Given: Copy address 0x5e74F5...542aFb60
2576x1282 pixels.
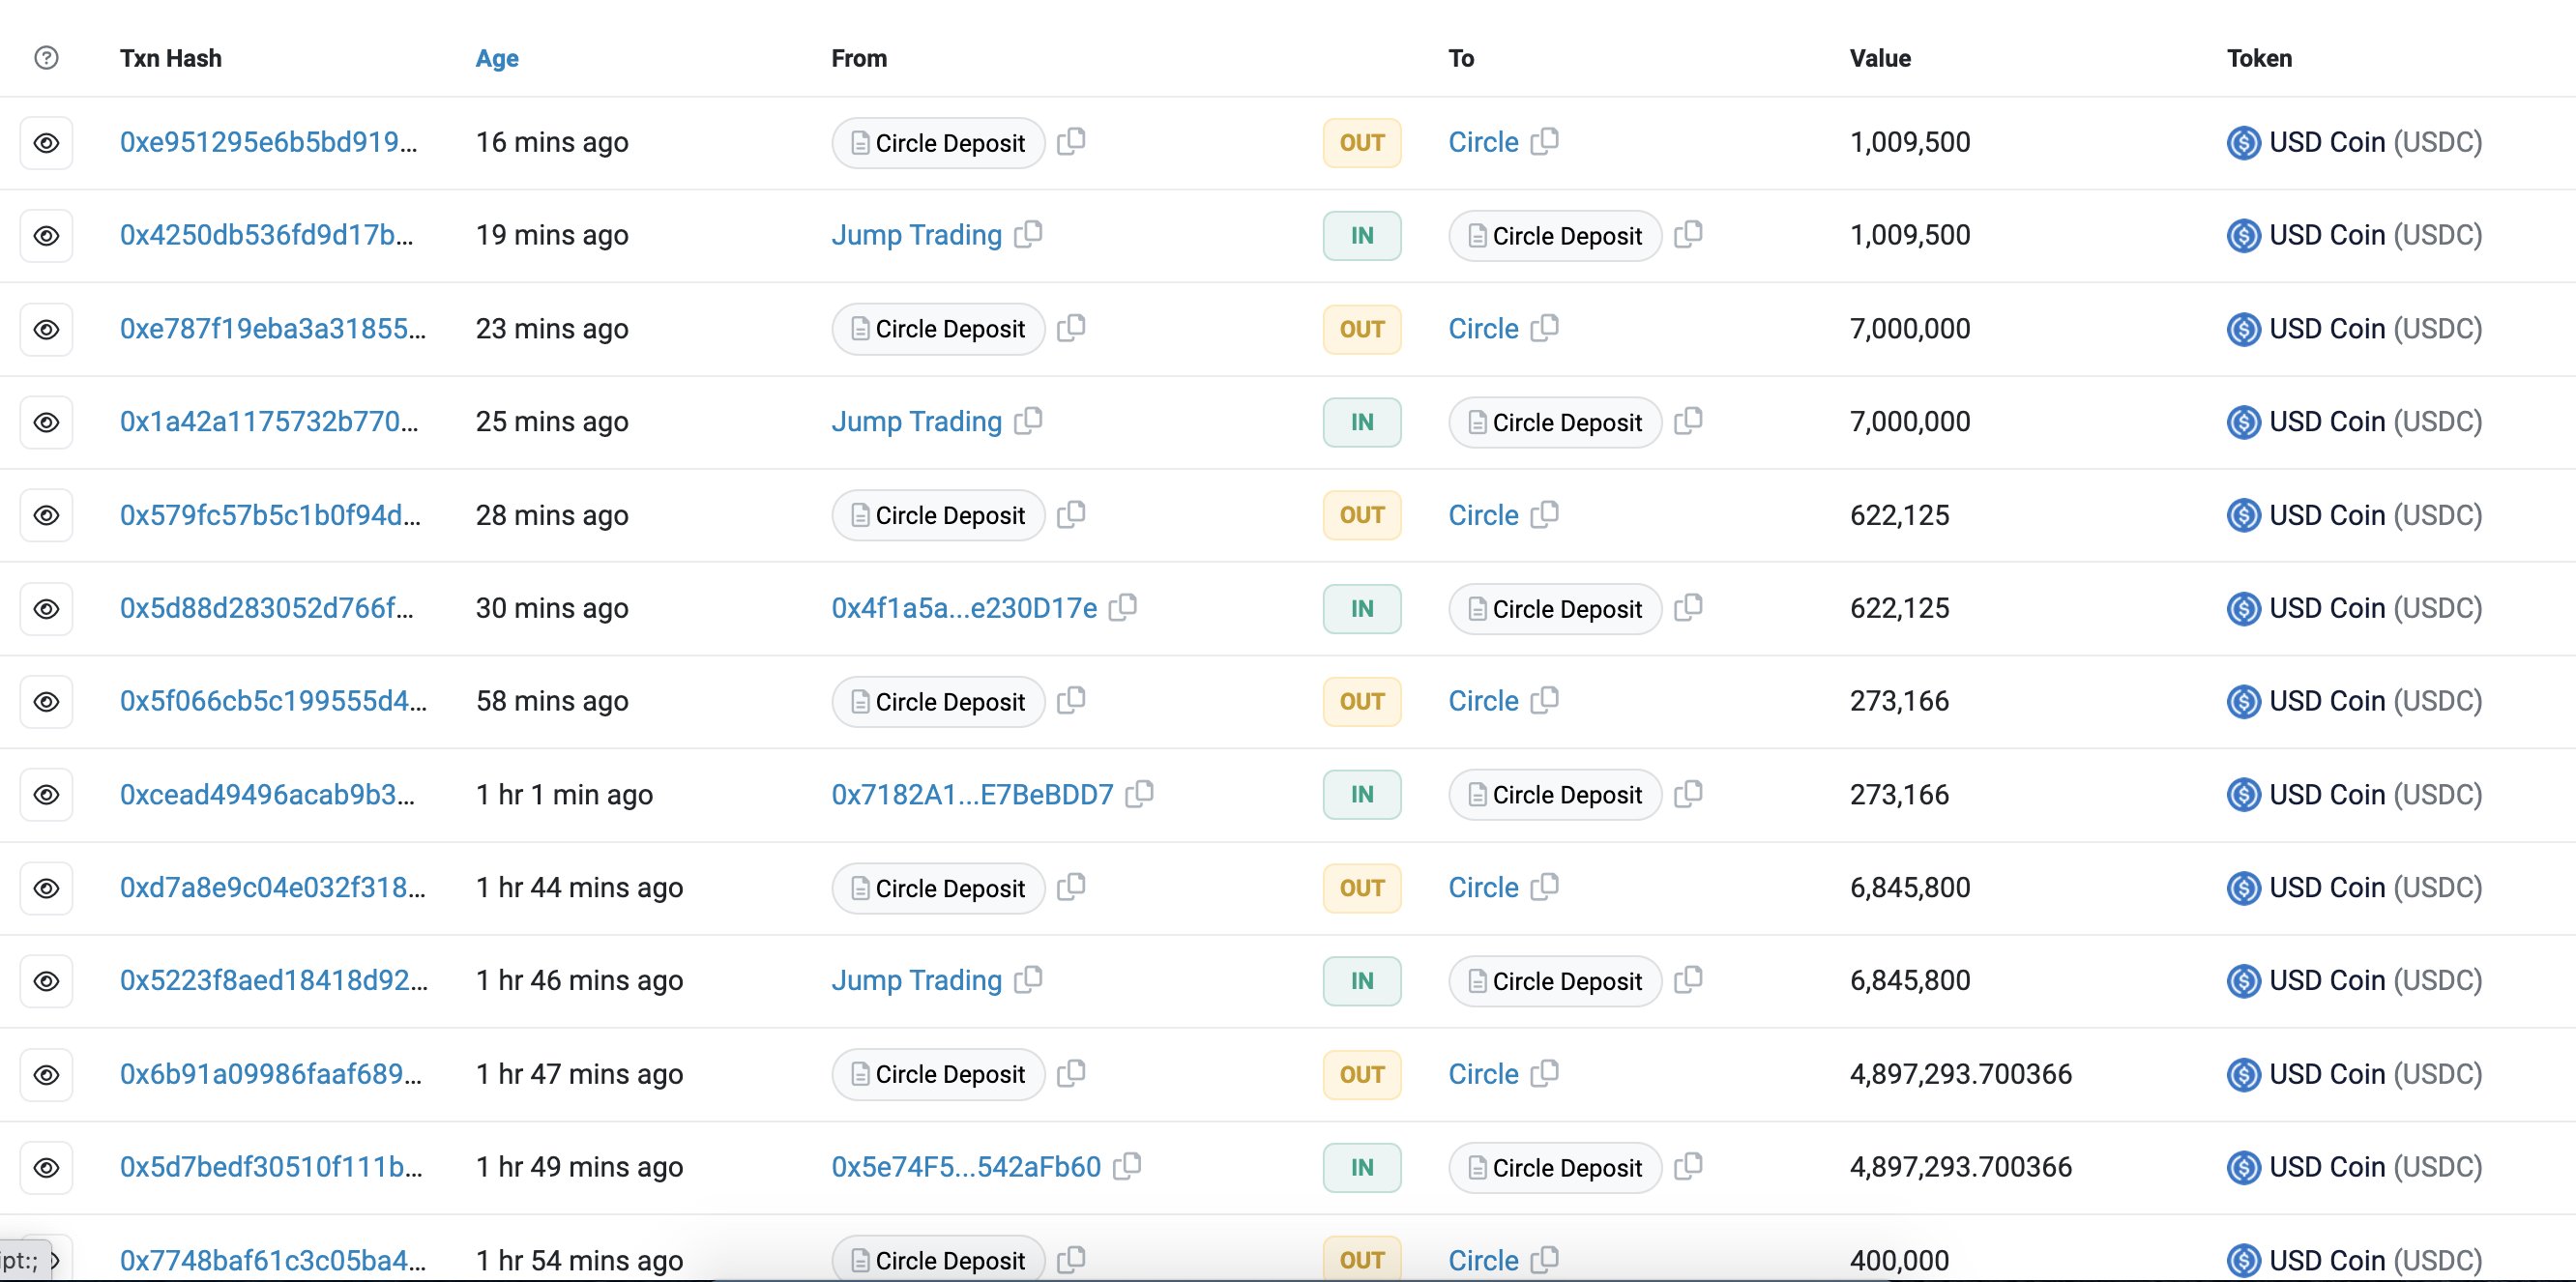Looking at the screenshot, I should click(x=1127, y=1166).
